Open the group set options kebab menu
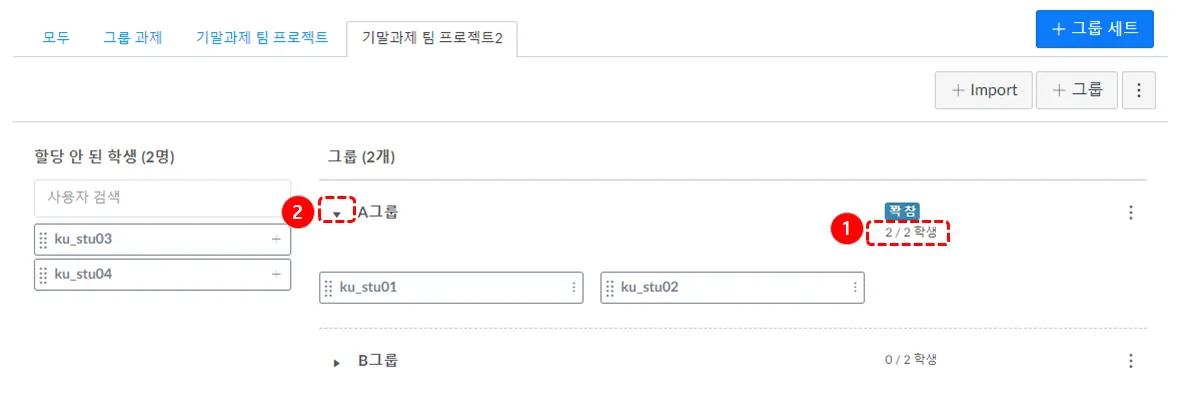 coord(1139,90)
